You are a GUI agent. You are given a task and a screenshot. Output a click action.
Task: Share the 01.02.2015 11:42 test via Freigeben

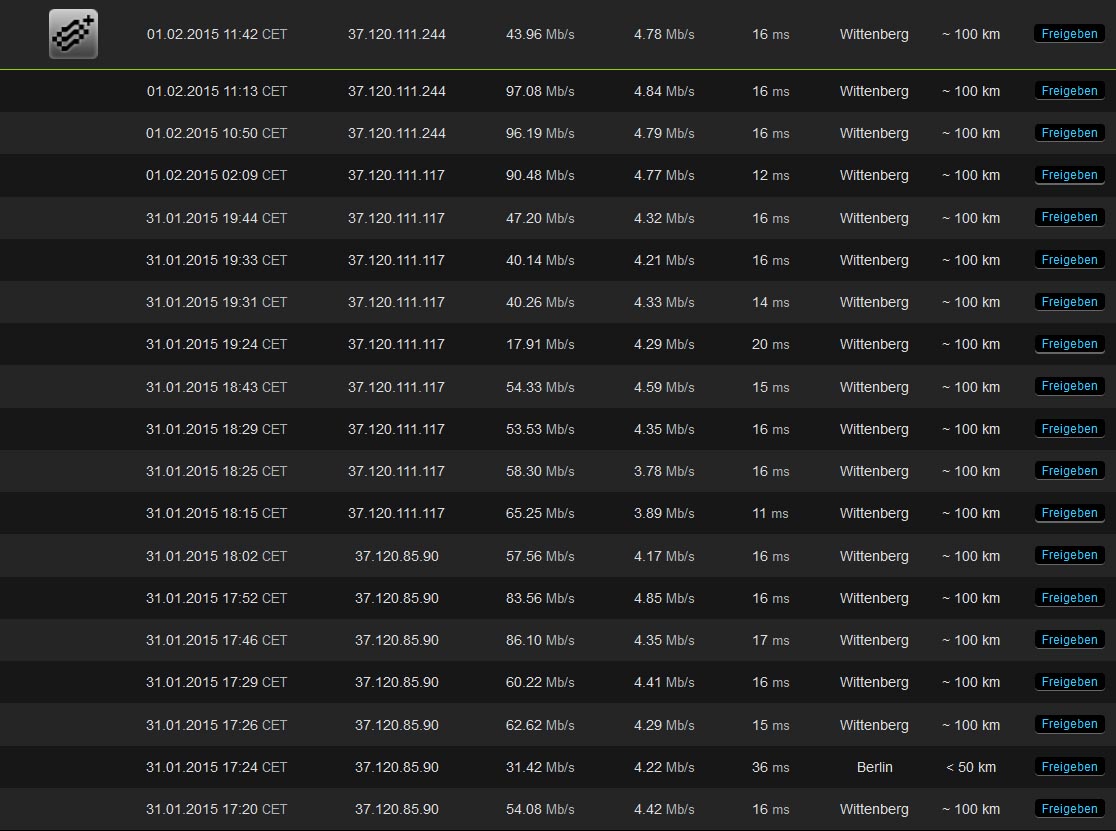tap(1069, 33)
